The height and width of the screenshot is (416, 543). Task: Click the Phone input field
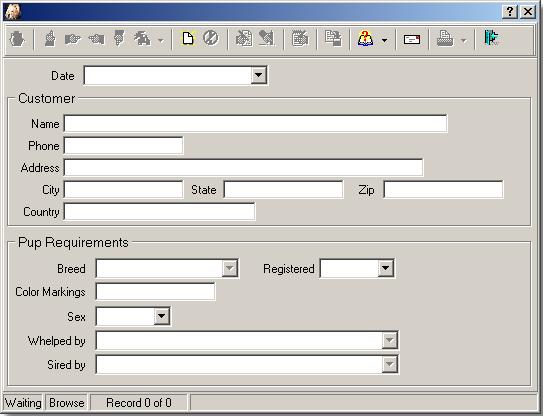124,145
